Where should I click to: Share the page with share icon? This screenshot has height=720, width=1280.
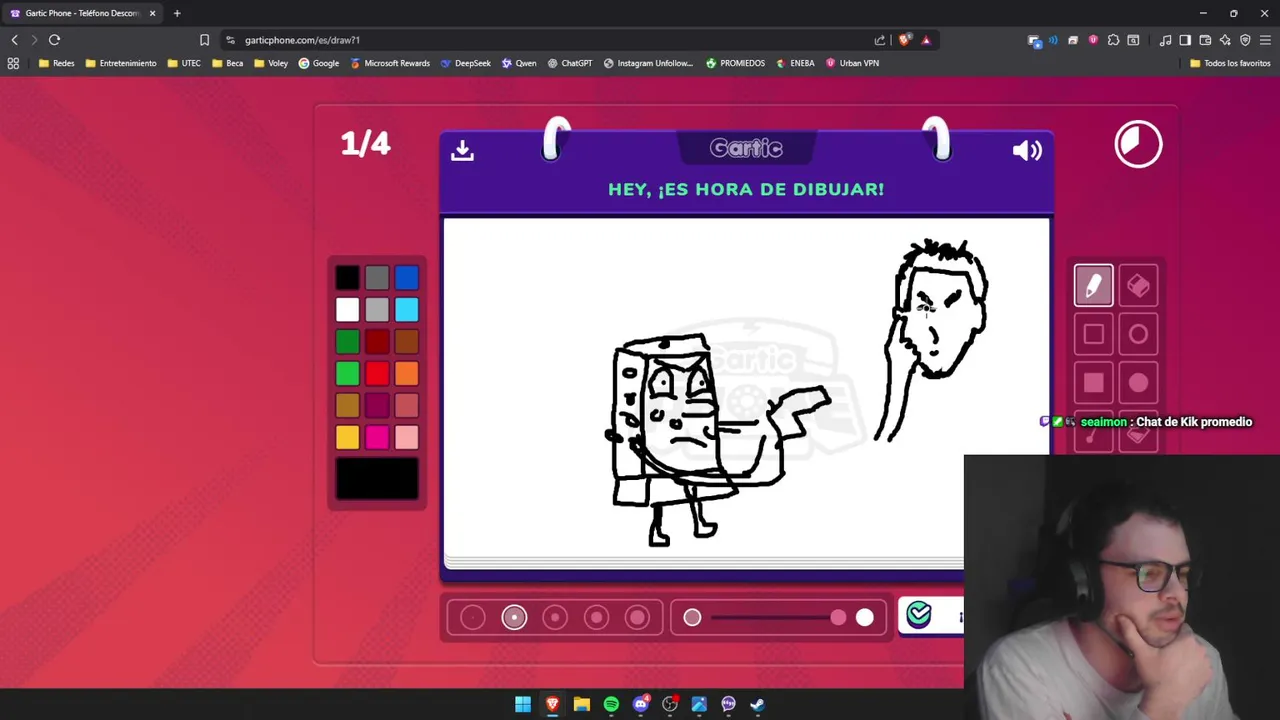(880, 40)
